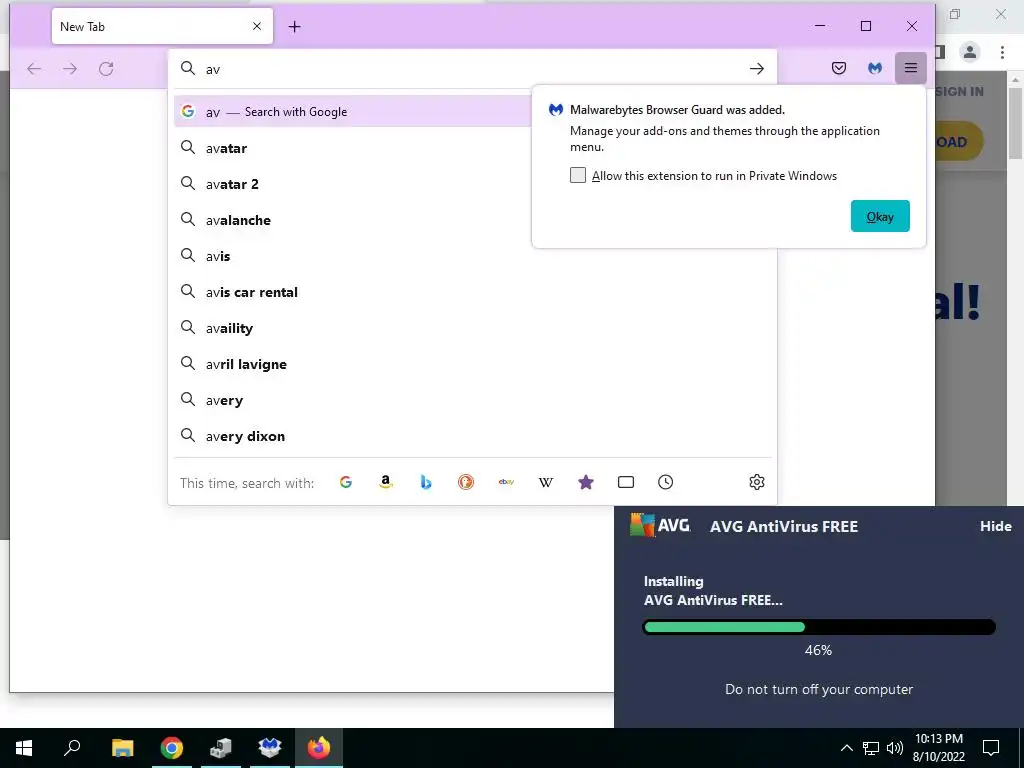Click the Go arrow in address bar
Image resolution: width=1024 pixels, height=768 pixels.
point(756,69)
